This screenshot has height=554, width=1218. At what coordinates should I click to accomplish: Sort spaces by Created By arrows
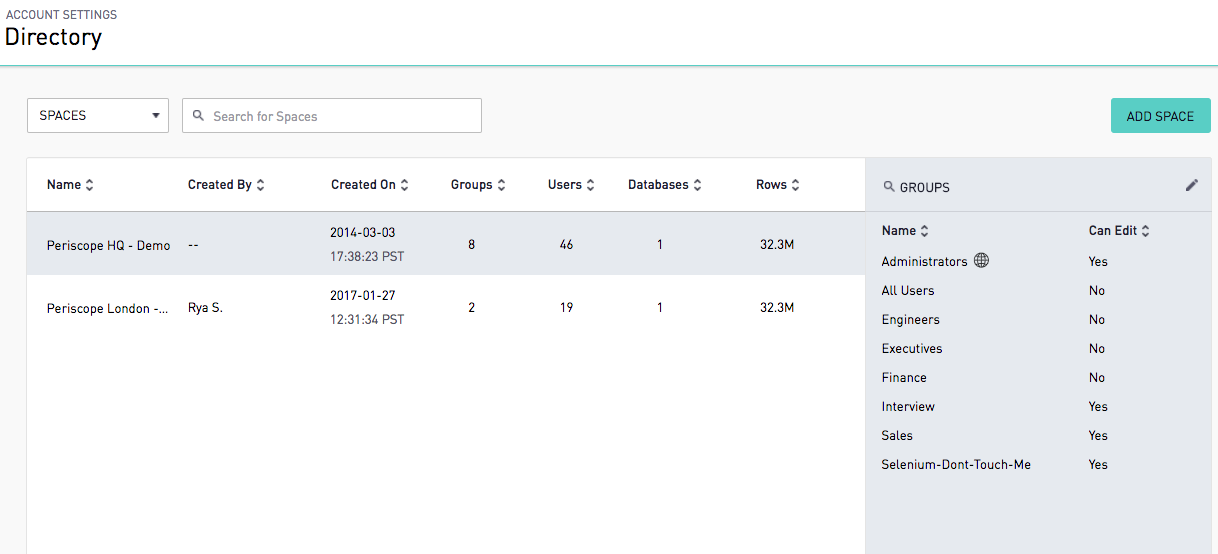[x=261, y=185]
